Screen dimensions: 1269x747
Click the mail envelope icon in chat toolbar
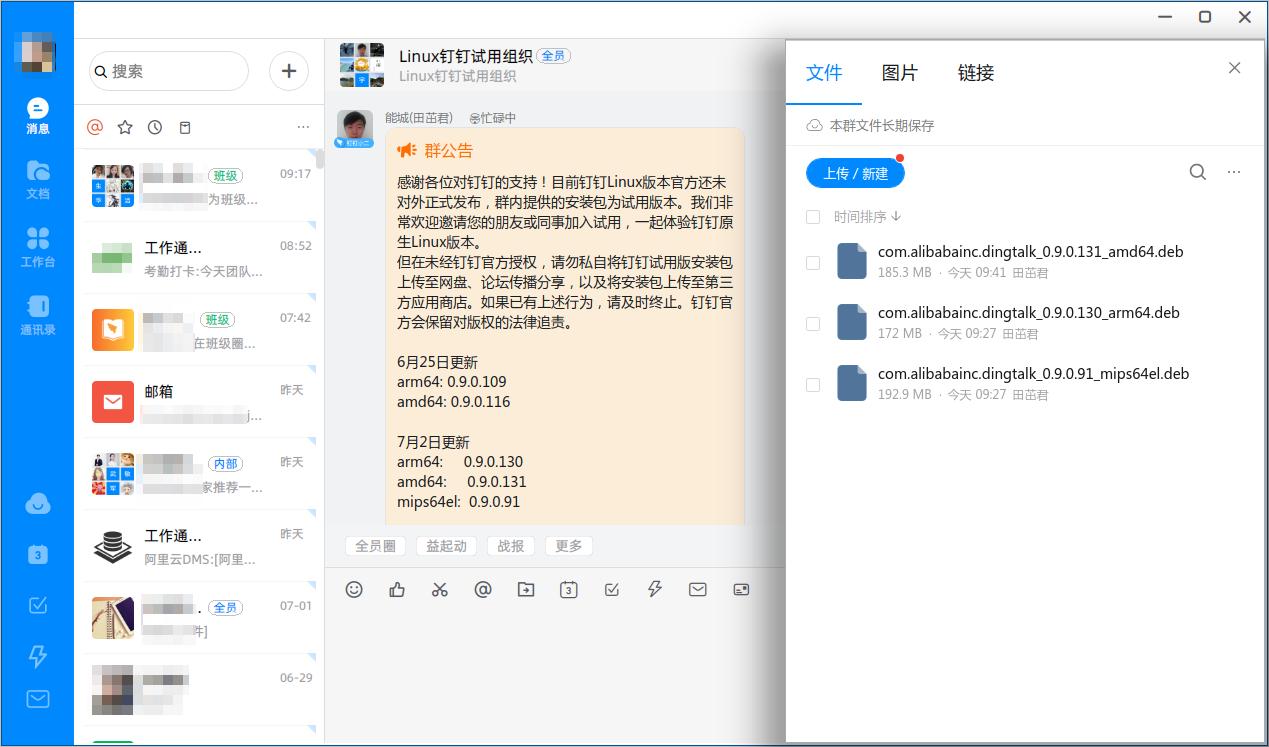click(x=698, y=590)
